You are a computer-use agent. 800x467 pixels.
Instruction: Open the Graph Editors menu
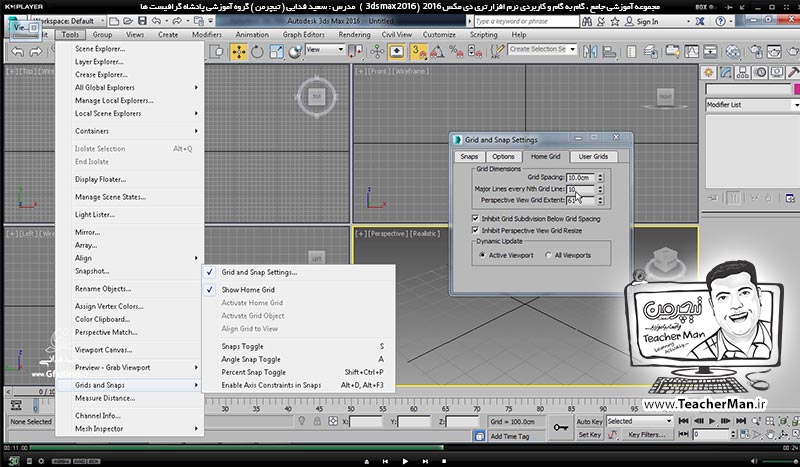304,35
